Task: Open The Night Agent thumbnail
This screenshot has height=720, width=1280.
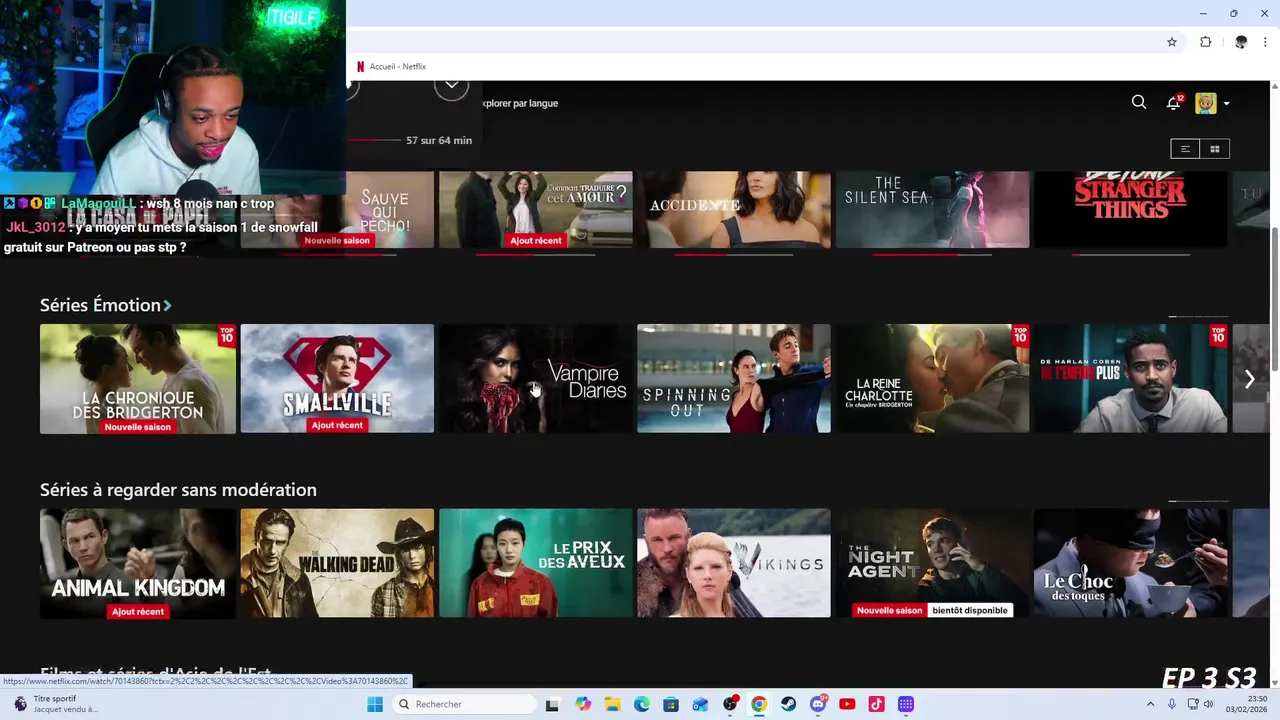Action: 932,564
